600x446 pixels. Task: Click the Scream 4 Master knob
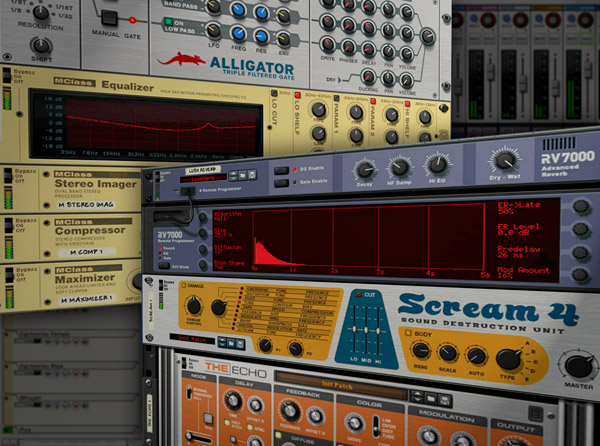[579, 366]
